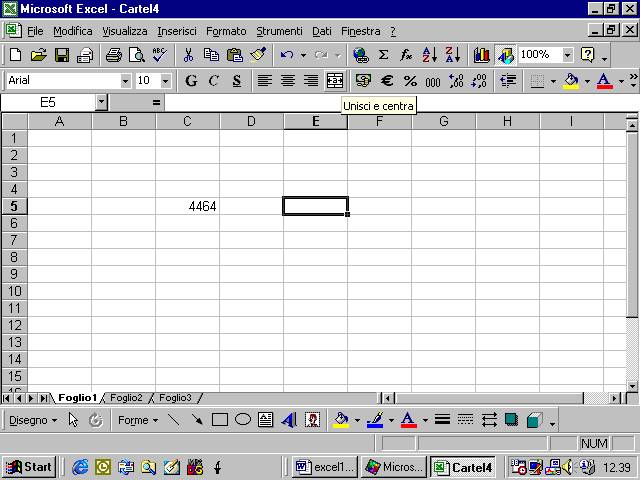Click the formula bar equals button
The image size is (640, 480).
click(156, 102)
